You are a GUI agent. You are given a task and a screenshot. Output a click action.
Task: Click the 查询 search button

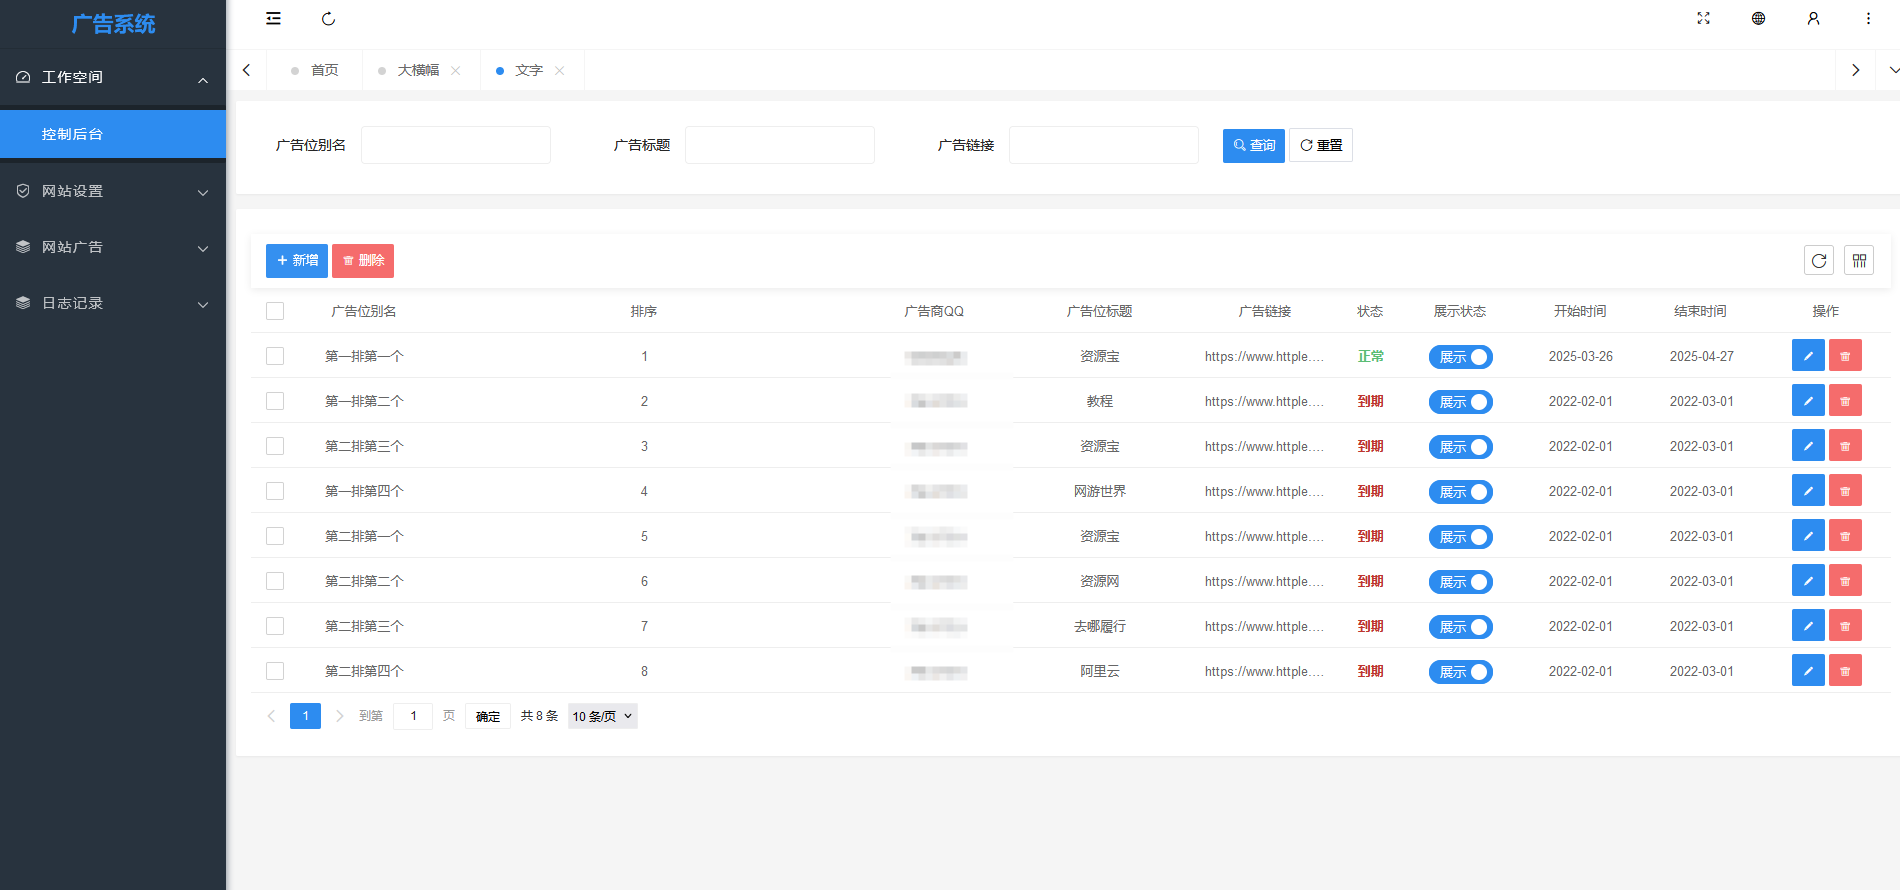tap(1254, 145)
